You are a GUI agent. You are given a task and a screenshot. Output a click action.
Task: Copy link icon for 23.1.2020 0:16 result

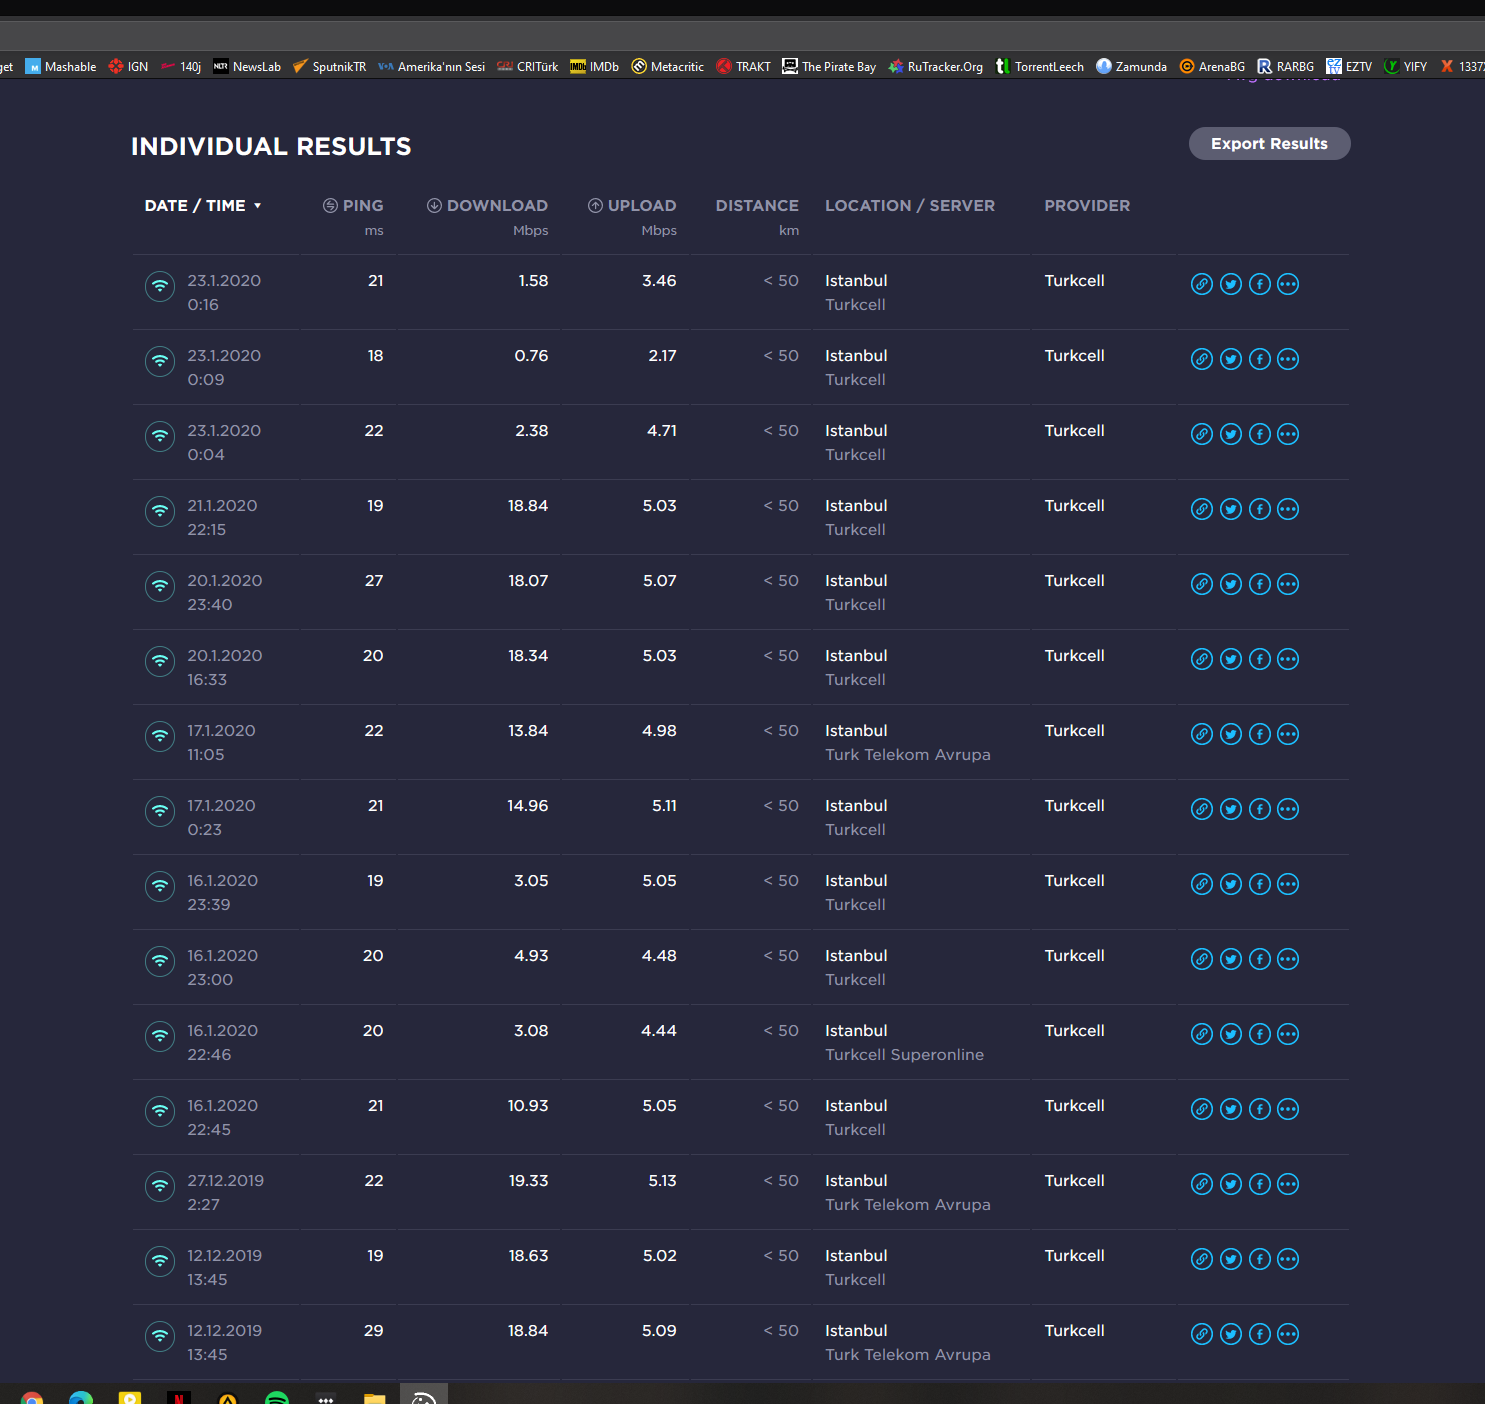[1202, 284]
